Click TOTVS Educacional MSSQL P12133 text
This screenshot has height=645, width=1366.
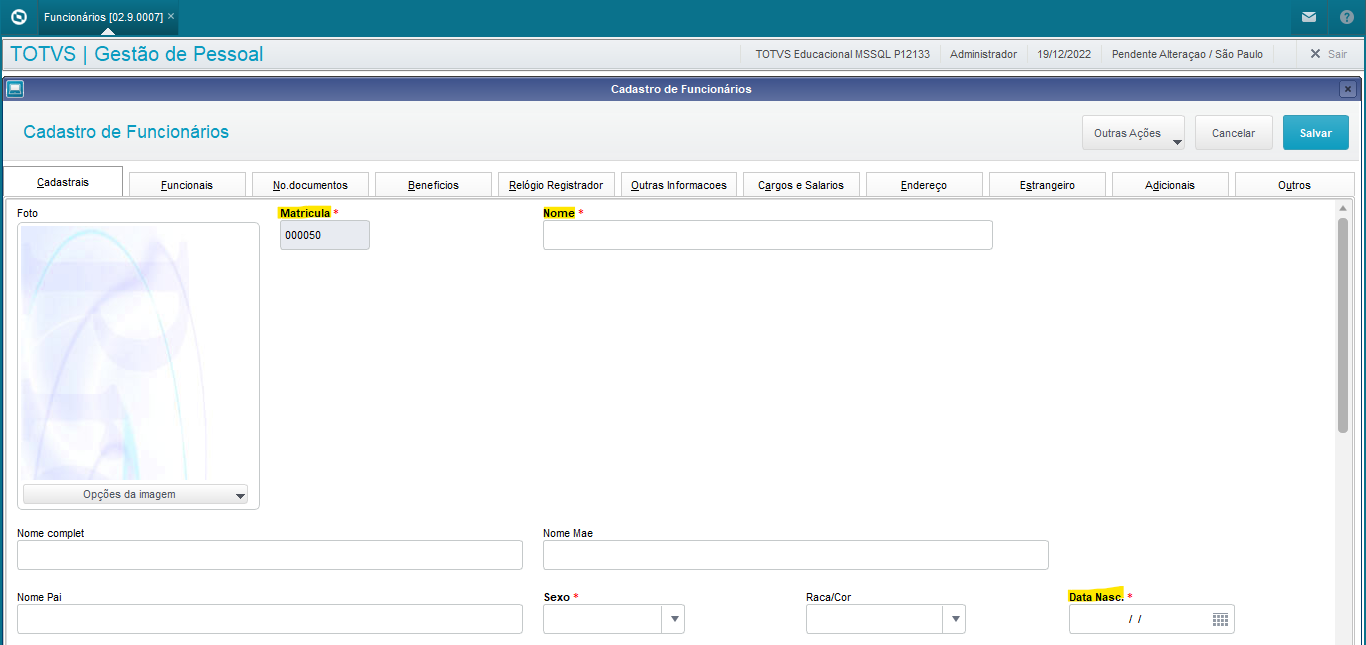pos(843,54)
